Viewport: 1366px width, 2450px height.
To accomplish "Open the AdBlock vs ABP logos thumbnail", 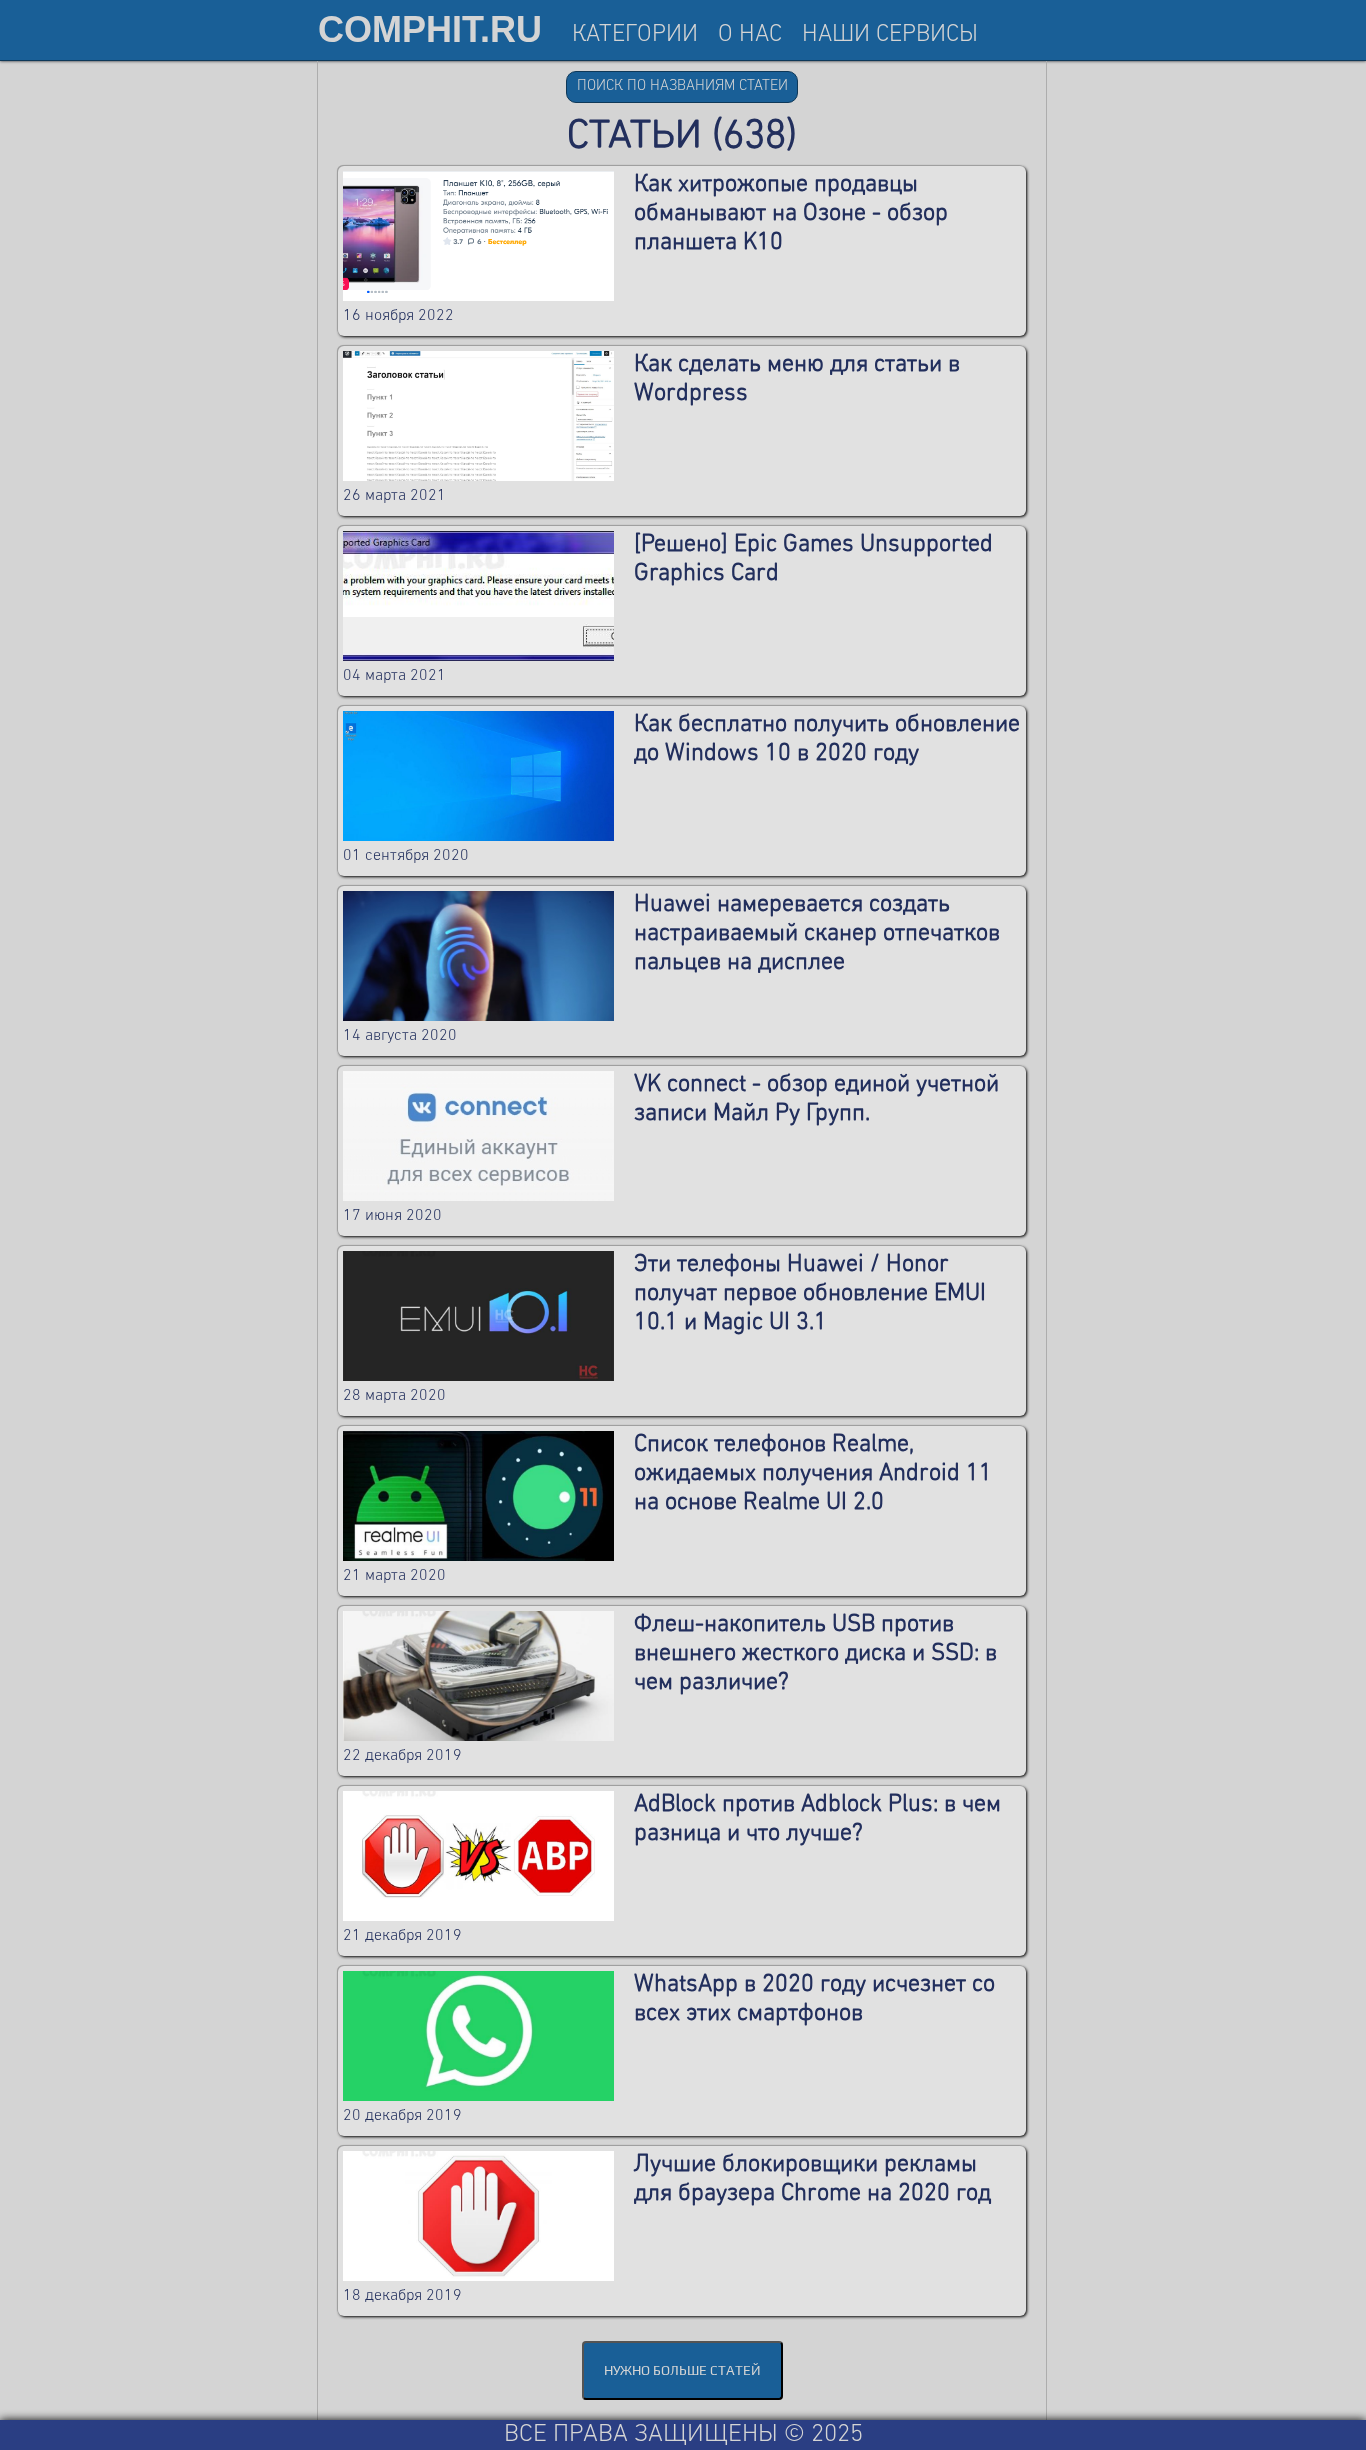I will pos(478,1856).
